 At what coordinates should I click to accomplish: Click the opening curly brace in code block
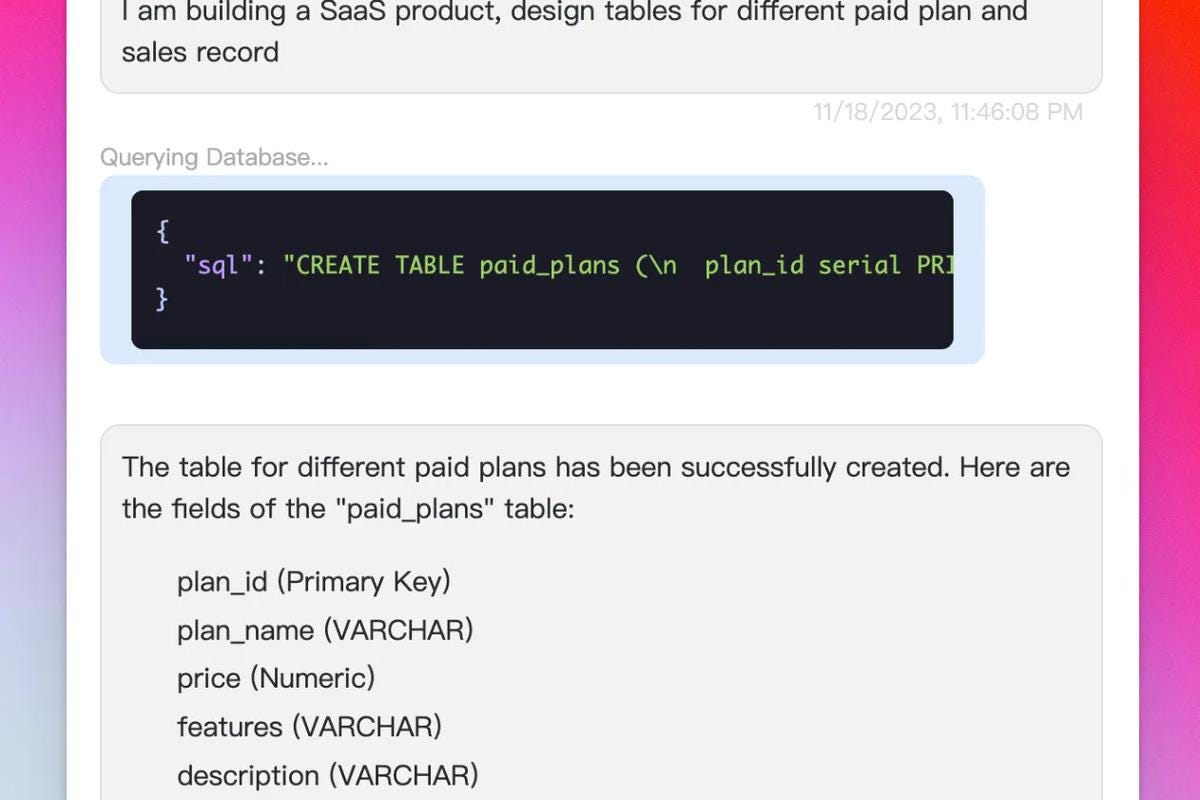click(x=160, y=231)
